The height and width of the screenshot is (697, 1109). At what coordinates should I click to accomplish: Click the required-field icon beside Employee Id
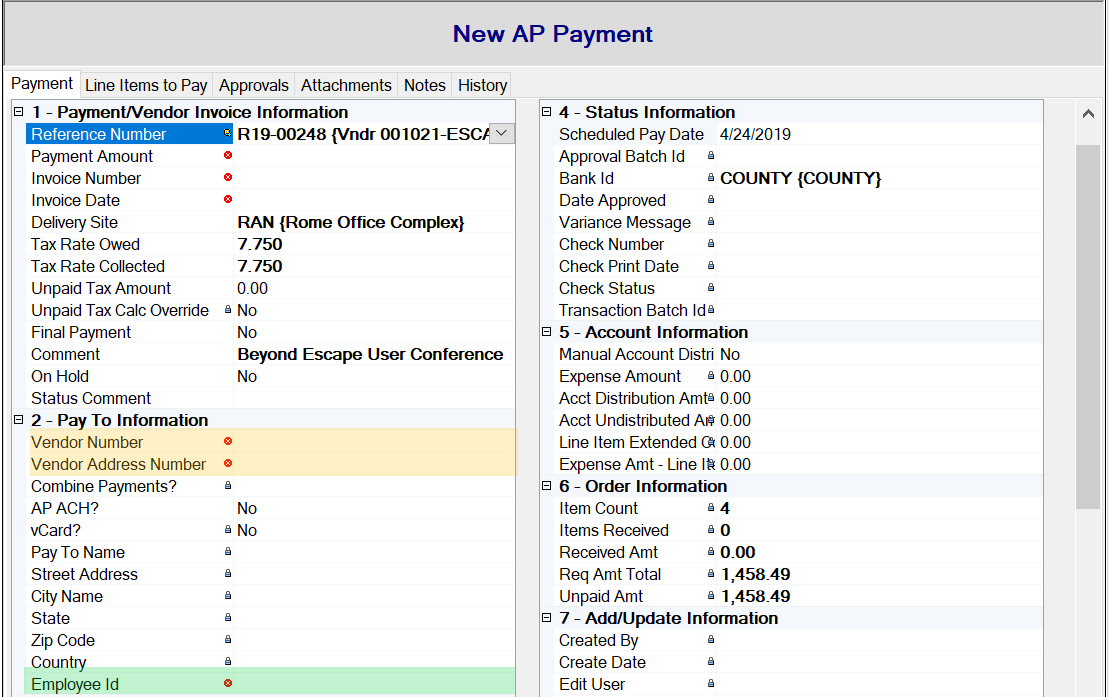[x=228, y=683]
